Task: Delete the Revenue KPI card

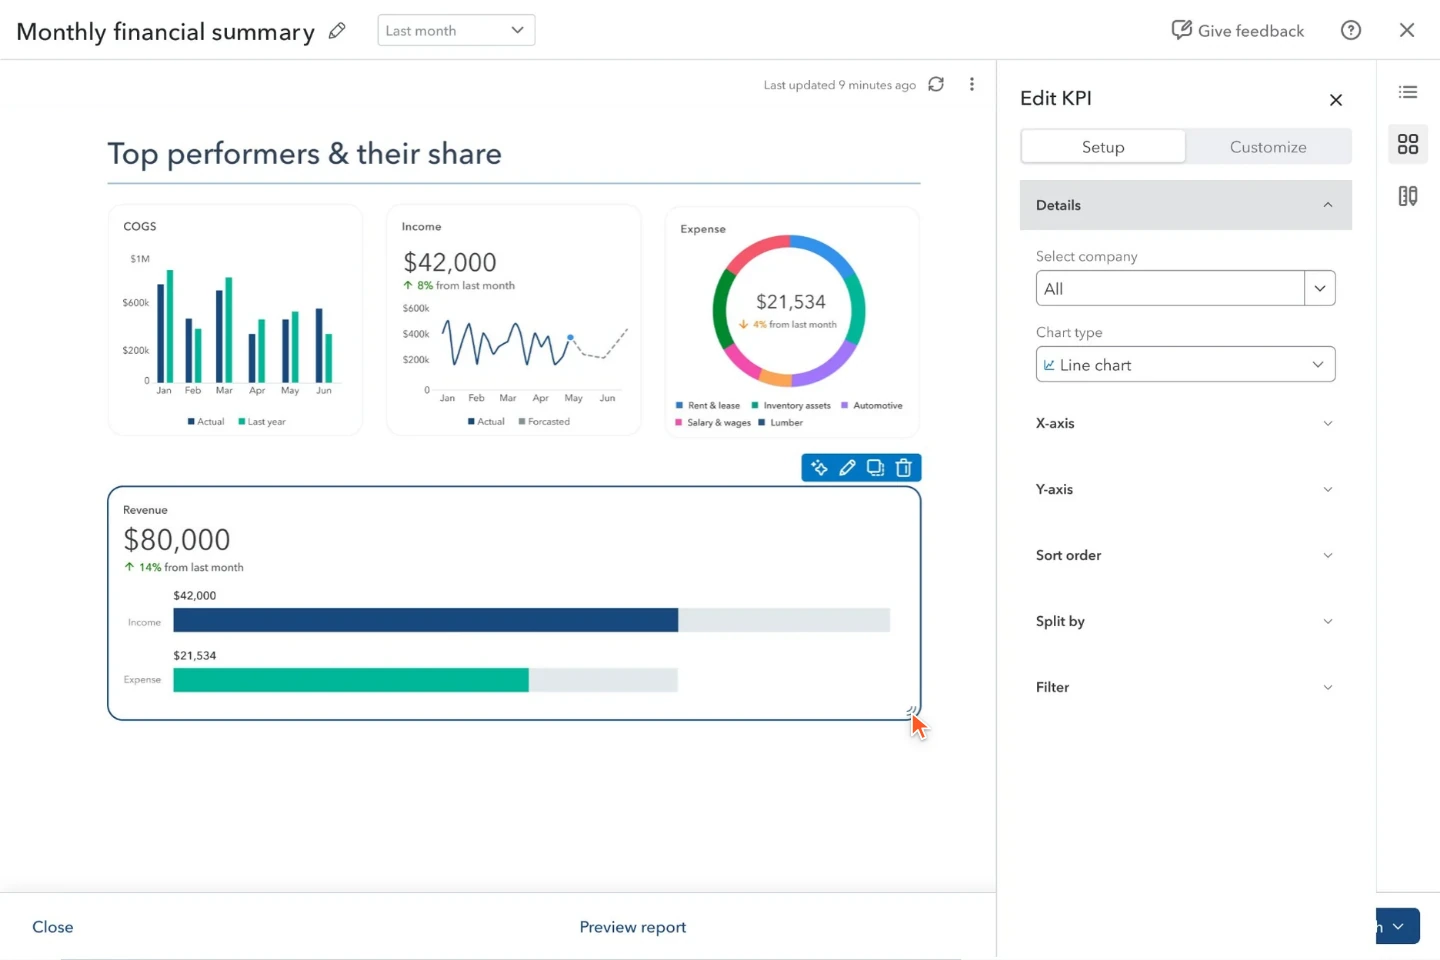Action: tap(904, 468)
